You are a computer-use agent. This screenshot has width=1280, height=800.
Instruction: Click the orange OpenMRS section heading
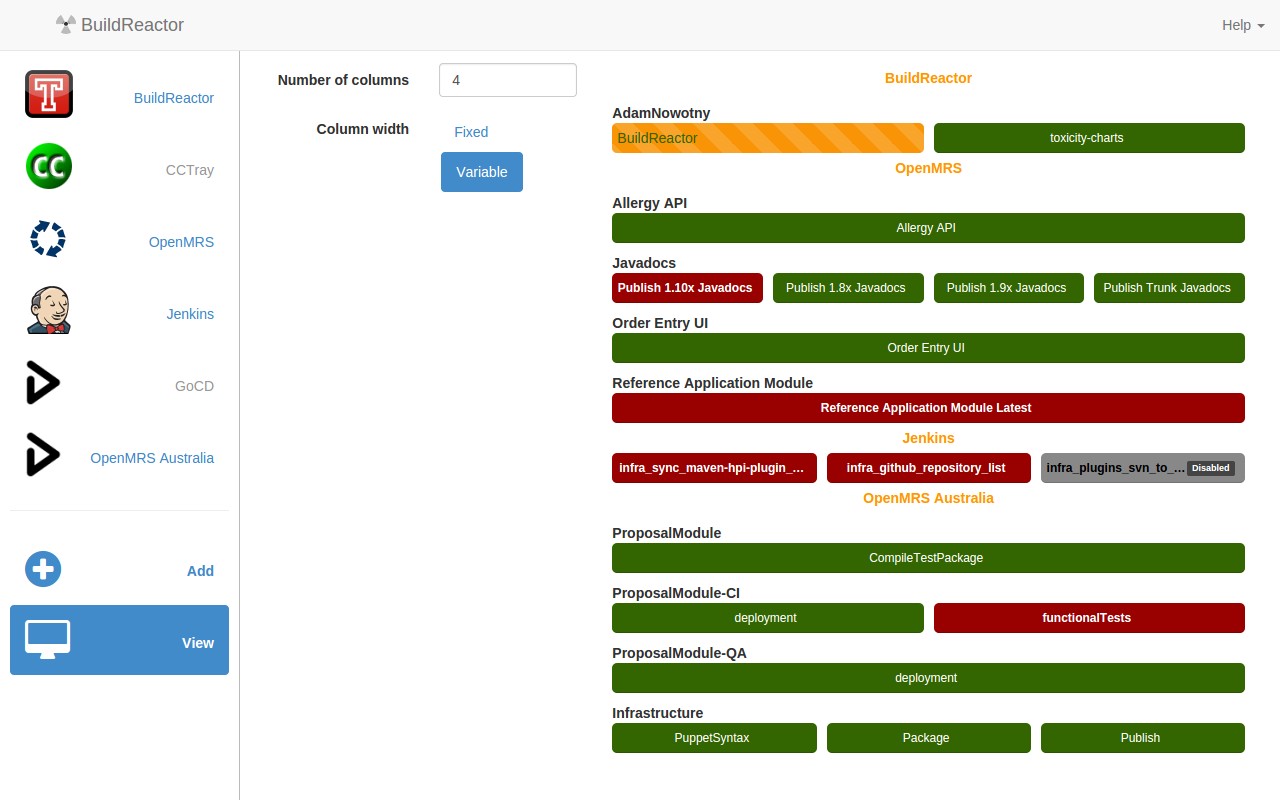click(x=928, y=168)
